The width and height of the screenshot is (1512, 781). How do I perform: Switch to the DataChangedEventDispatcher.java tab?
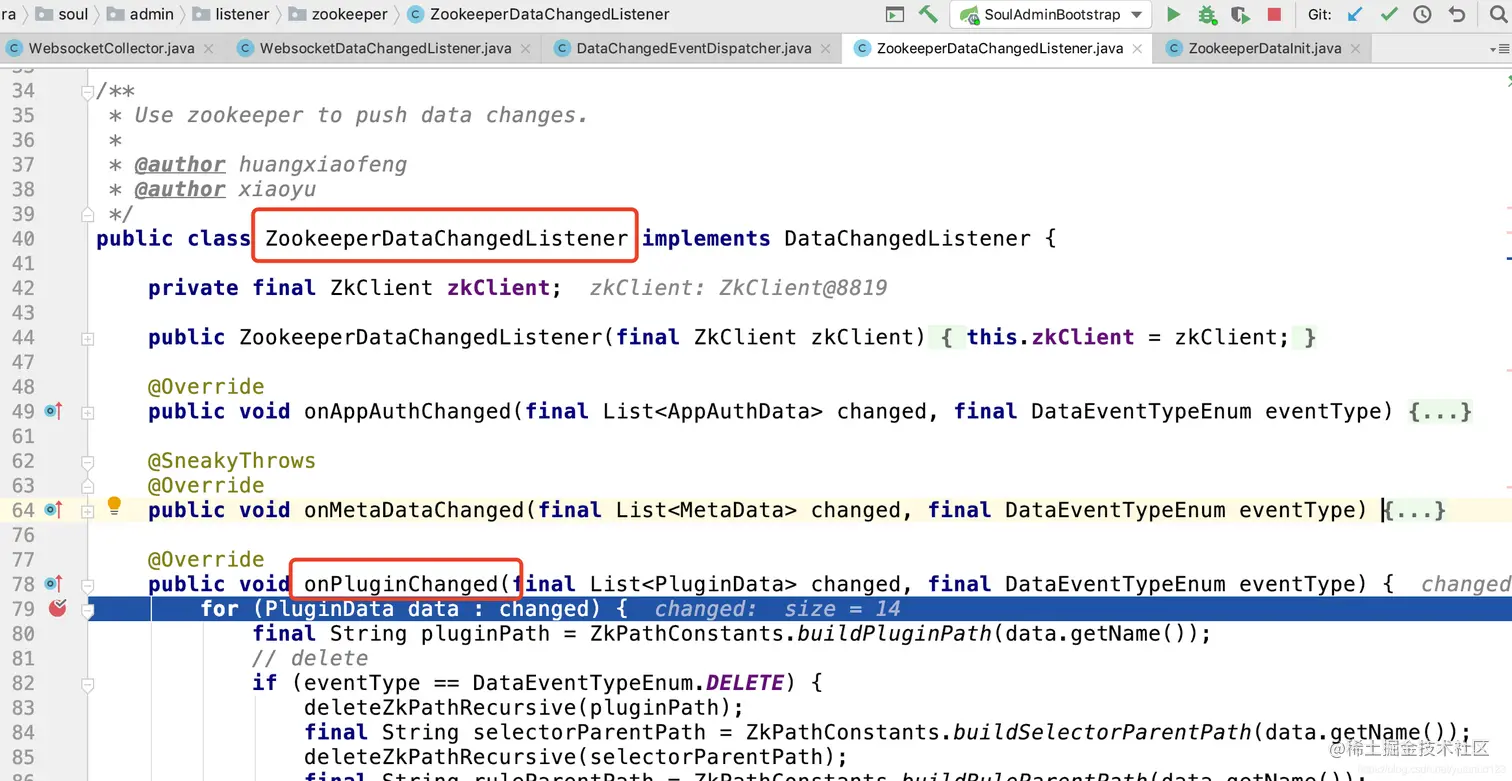pos(694,48)
